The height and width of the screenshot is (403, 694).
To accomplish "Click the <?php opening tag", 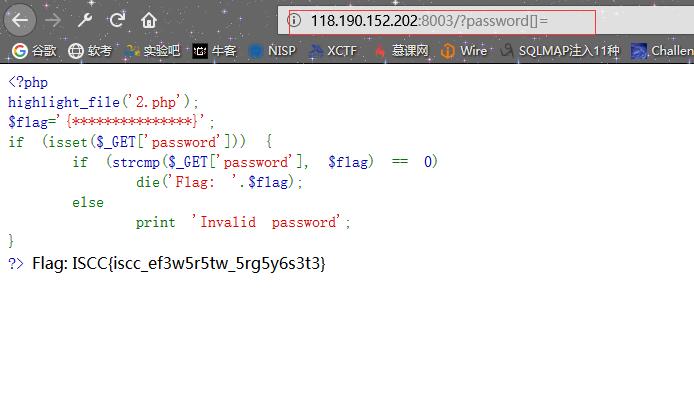I will (x=28, y=82).
